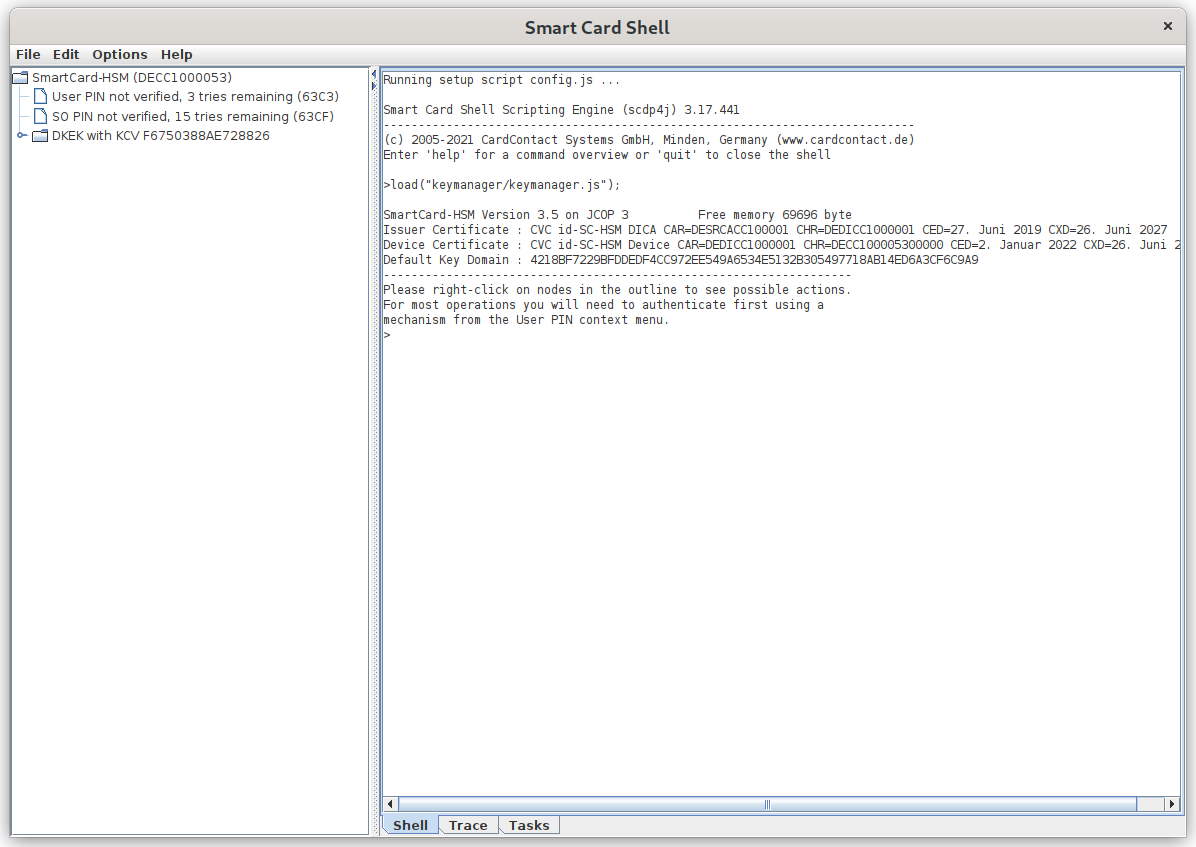Click the horizontal scrollbar's right arrow
This screenshot has width=1196, height=847.
pos(1172,804)
